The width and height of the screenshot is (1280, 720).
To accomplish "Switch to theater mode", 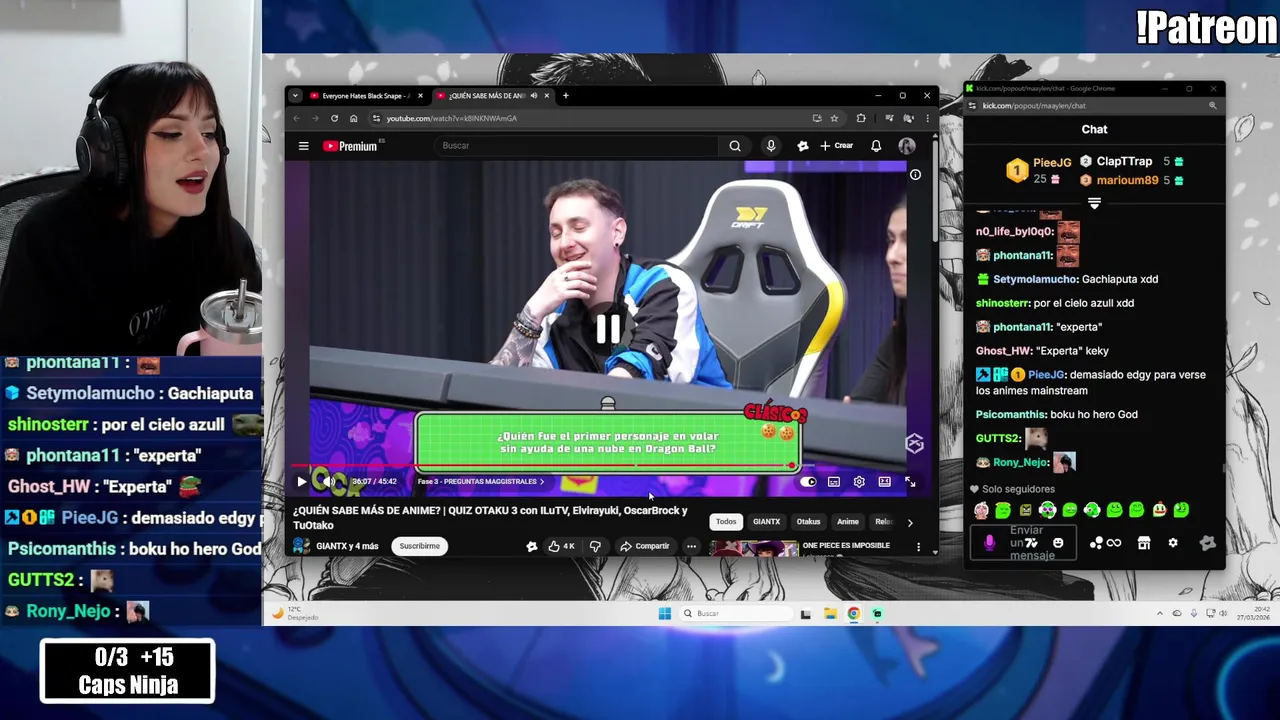I will (x=884, y=482).
